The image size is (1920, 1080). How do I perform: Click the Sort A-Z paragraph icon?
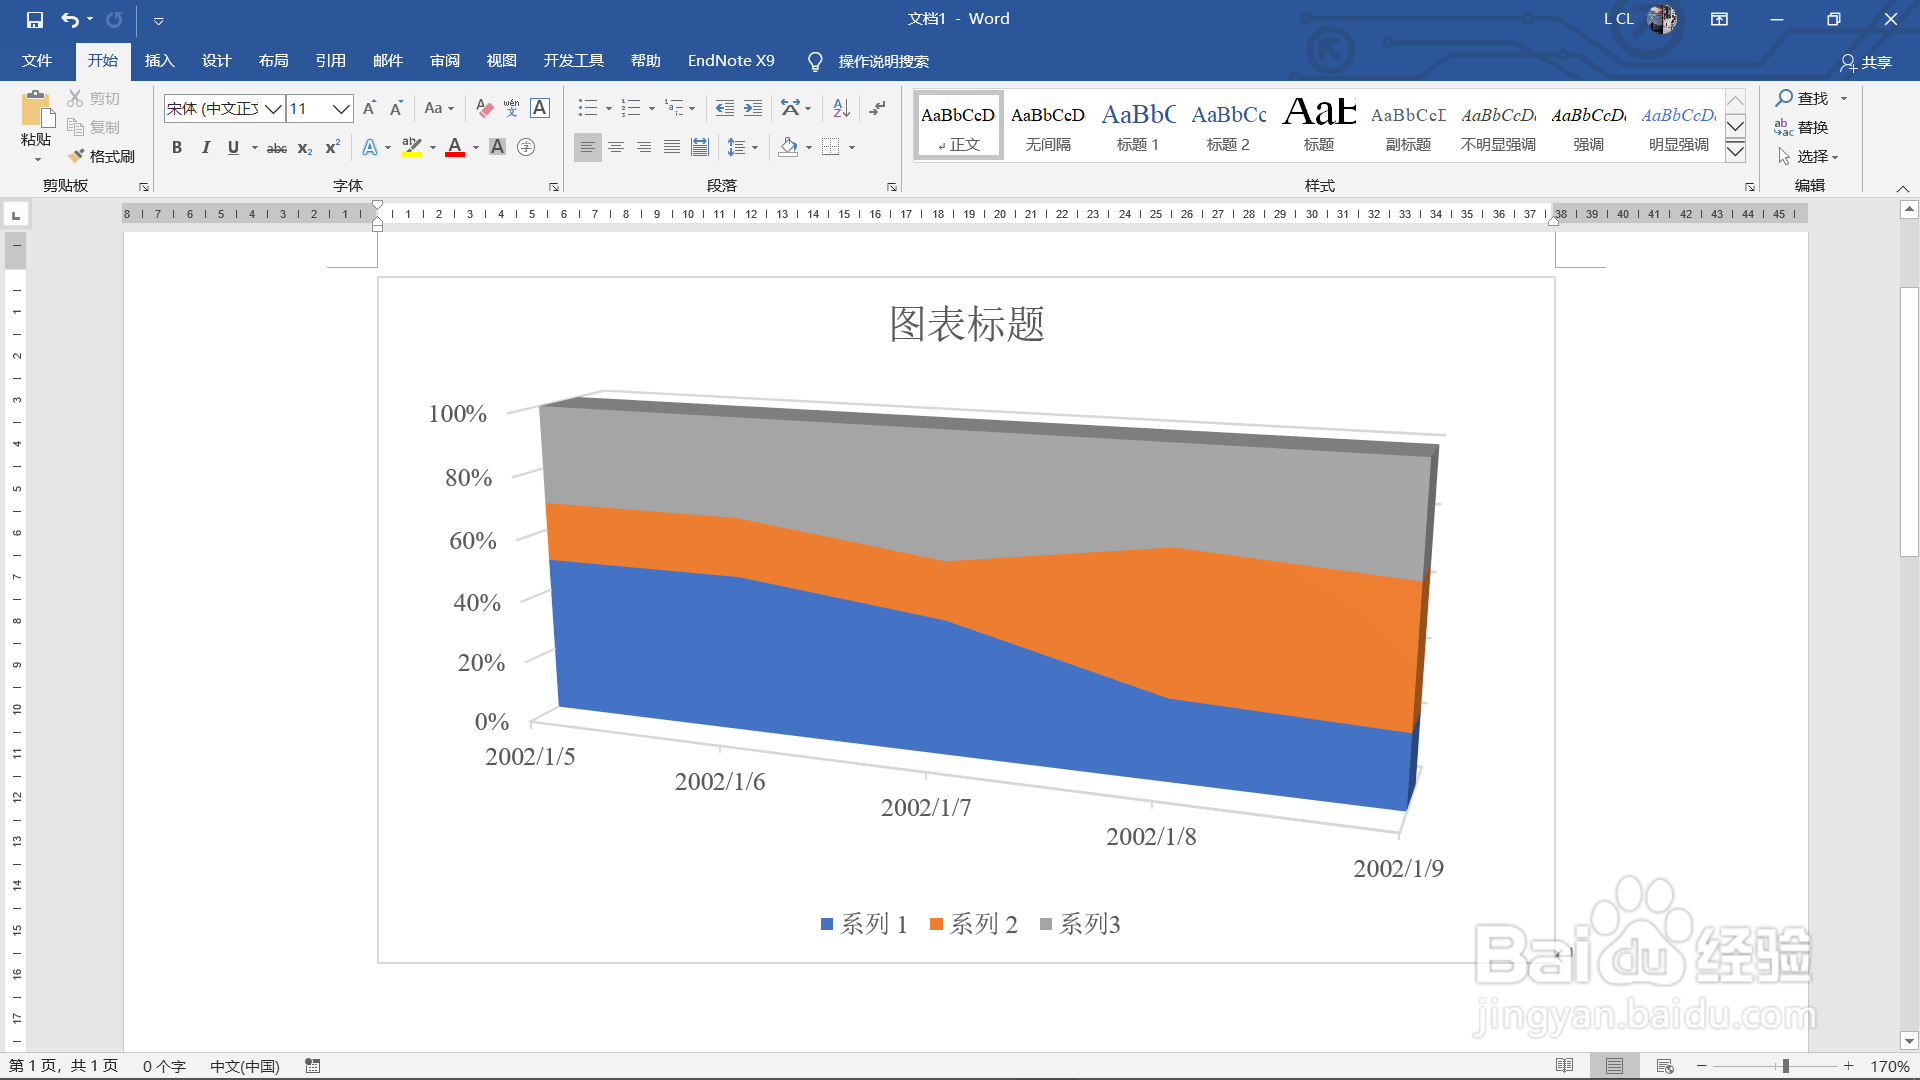[x=841, y=108]
